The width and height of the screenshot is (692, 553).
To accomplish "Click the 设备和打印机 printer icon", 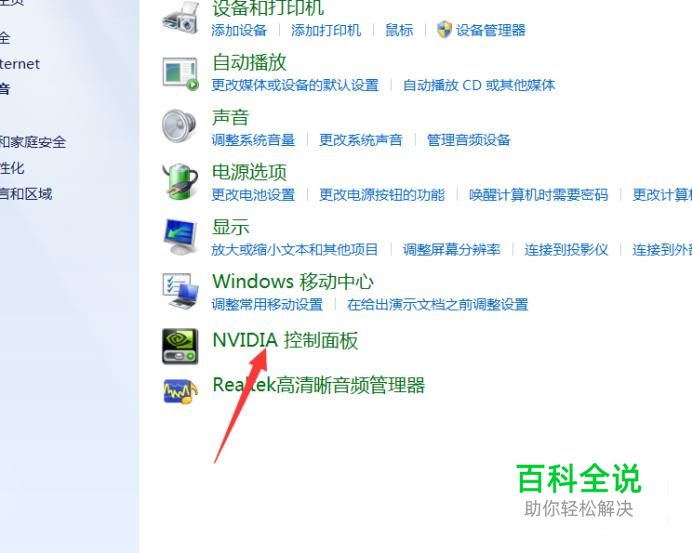I will (180, 17).
